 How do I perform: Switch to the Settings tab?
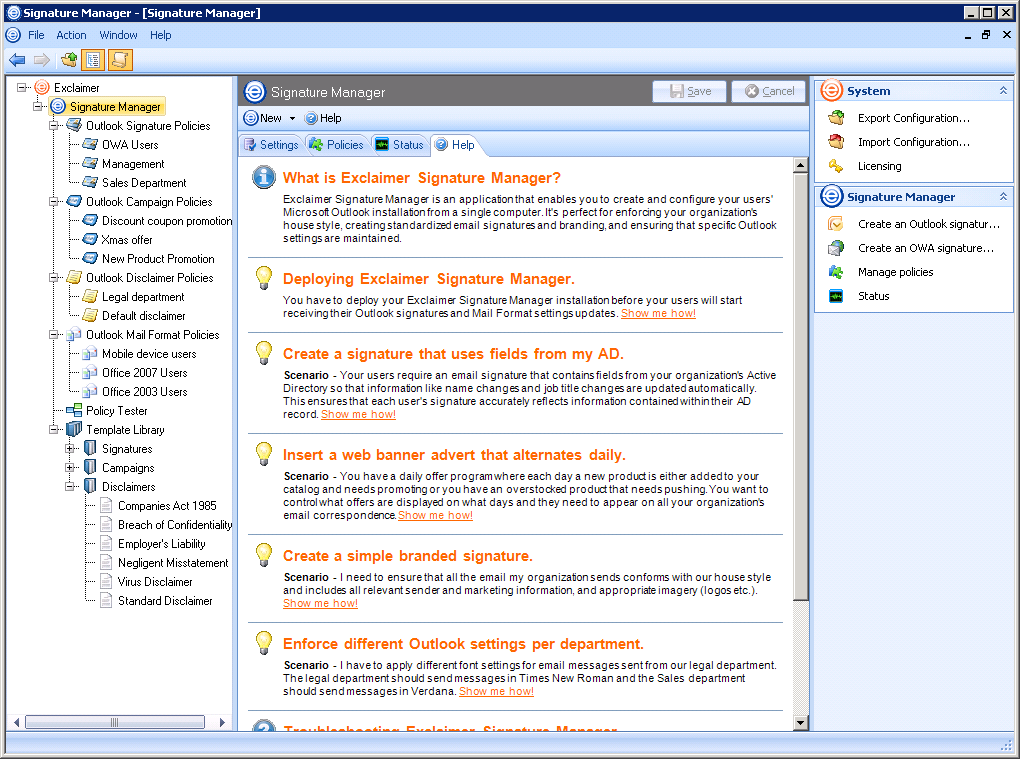(271, 144)
